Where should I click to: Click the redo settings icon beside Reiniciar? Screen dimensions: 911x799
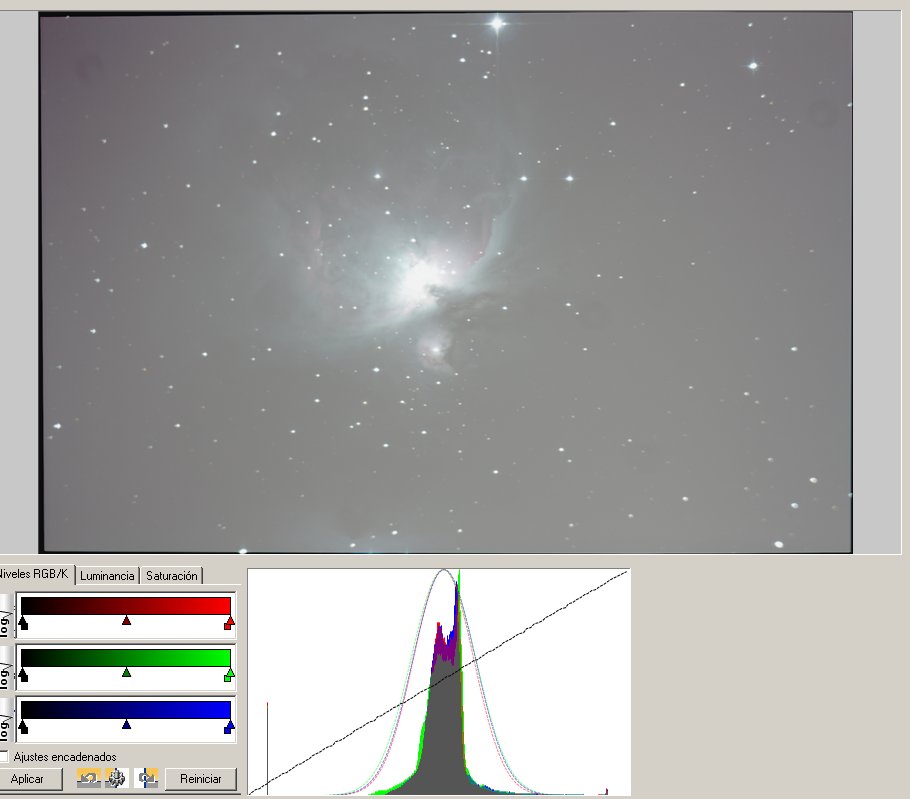point(146,778)
